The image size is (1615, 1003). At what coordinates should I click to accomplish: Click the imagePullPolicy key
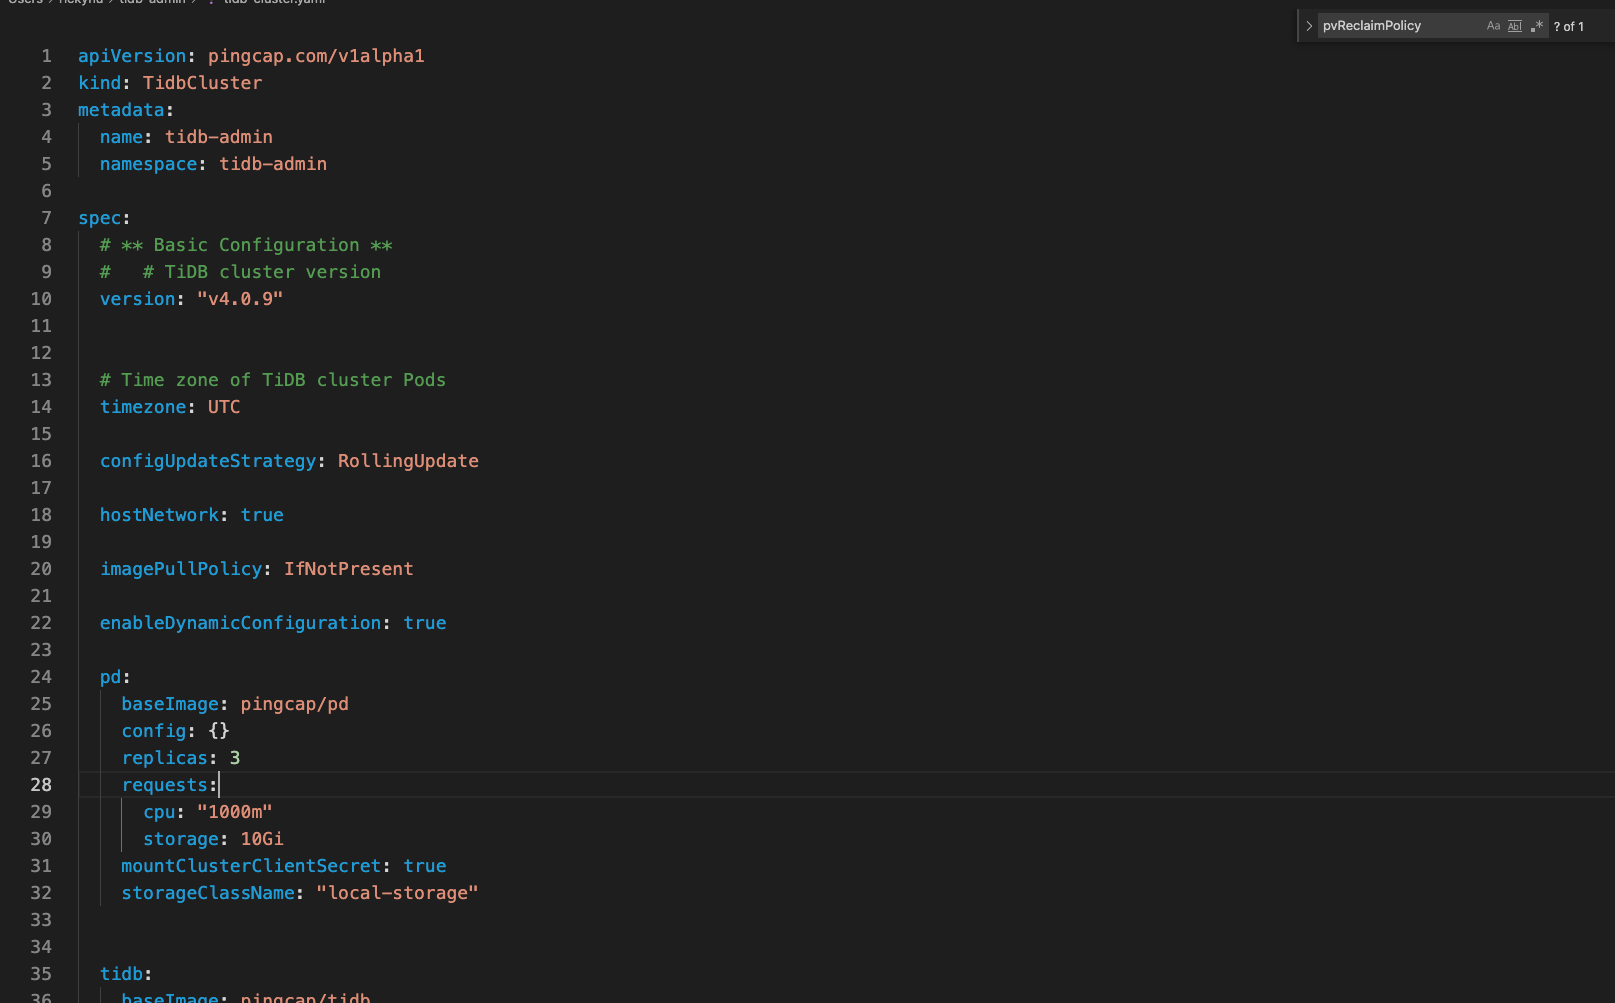(x=181, y=569)
